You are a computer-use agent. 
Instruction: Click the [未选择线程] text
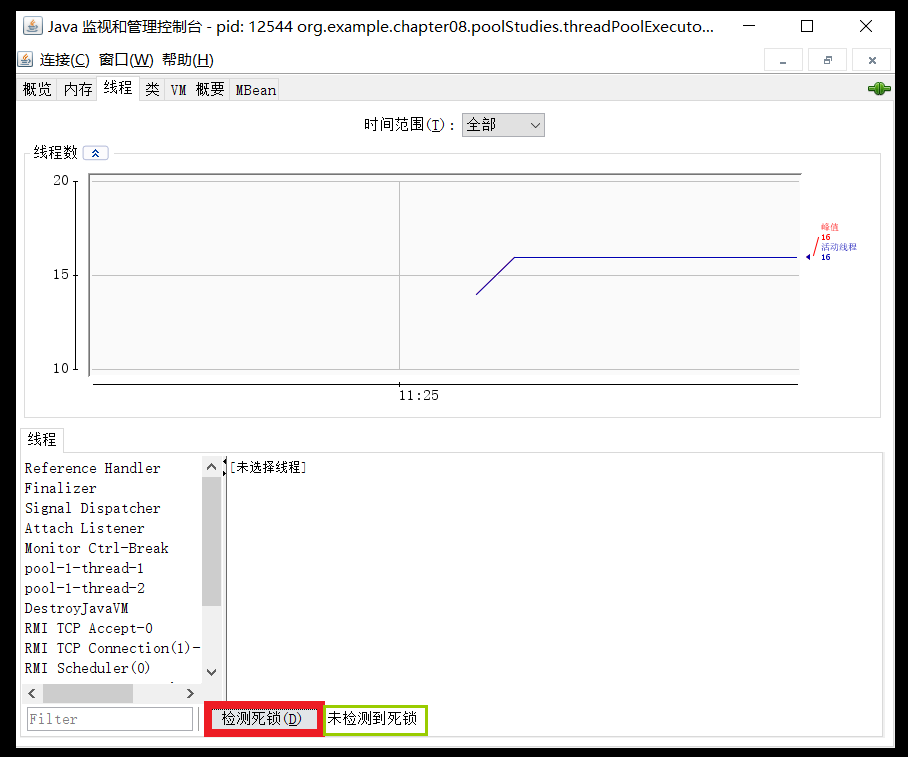pos(268,467)
